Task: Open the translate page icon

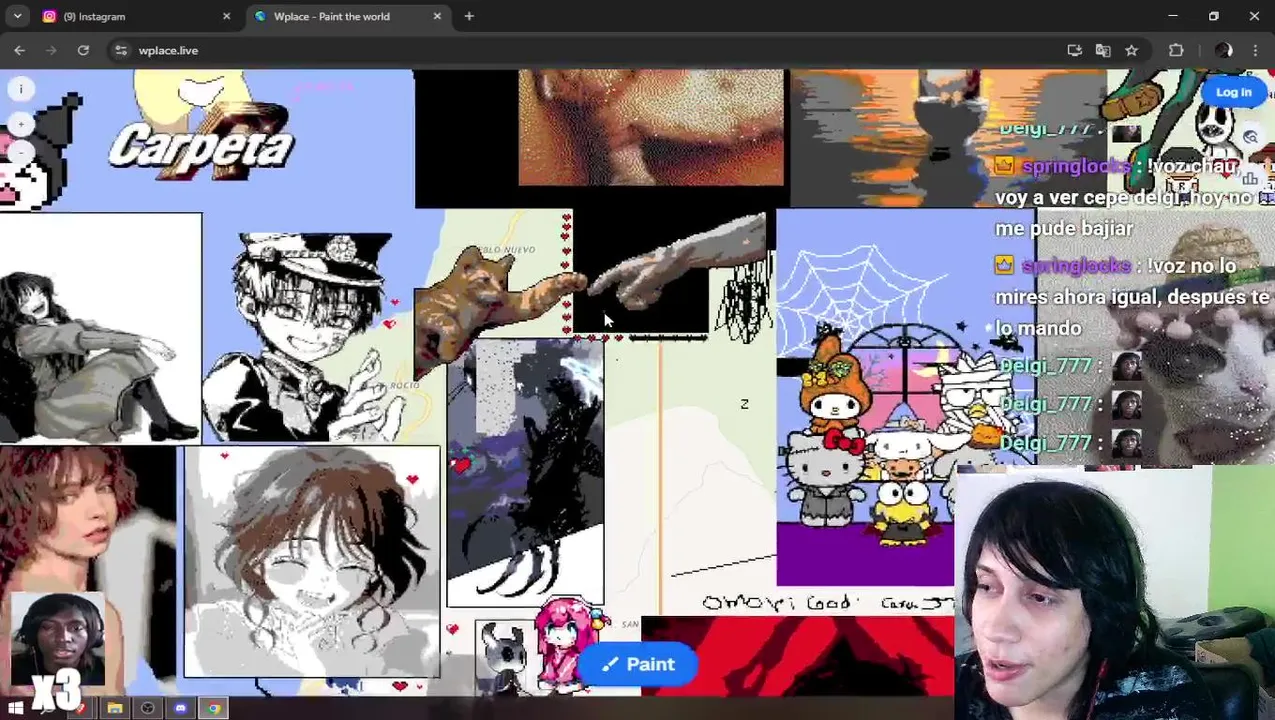Action: [x=1103, y=50]
